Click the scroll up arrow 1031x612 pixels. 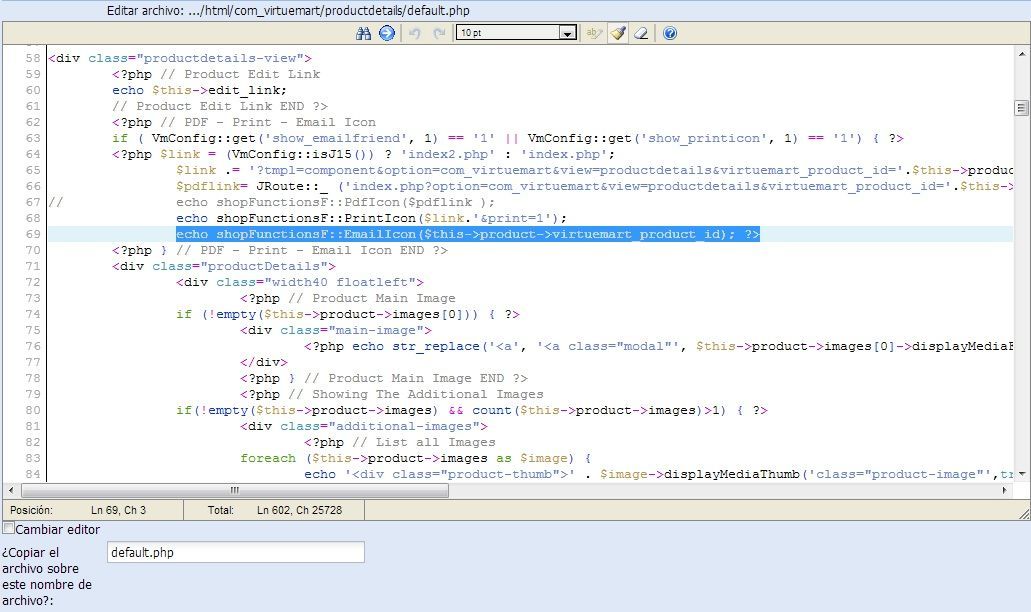point(1021,54)
